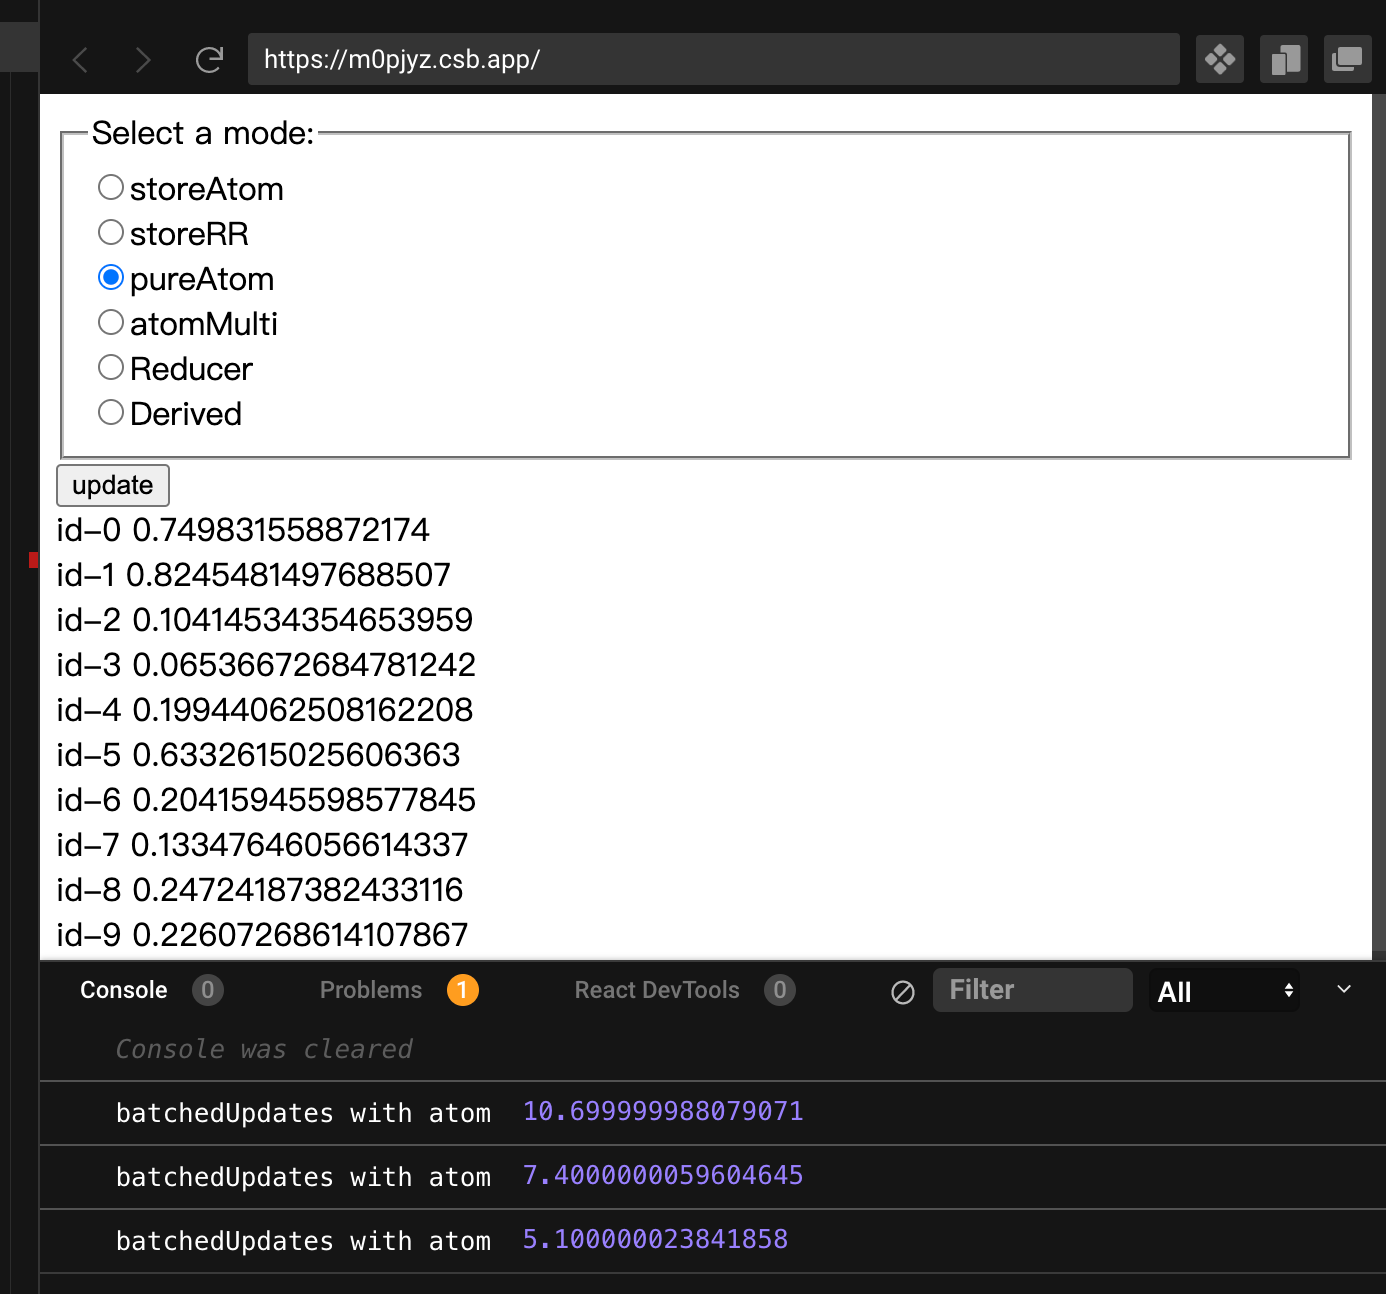Choose the atomMulti mode
This screenshot has height=1294, width=1386.
pyautogui.click(x=111, y=322)
